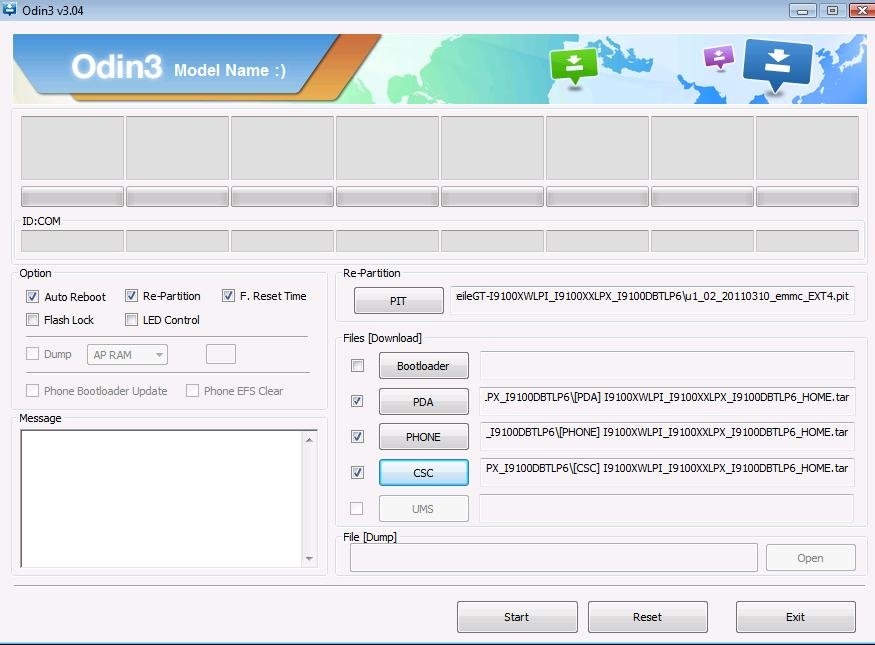Viewport: 875px width, 645px height.
Task: Click the PIT file path field
Action: pyautogui.click(x=652, y=300)
